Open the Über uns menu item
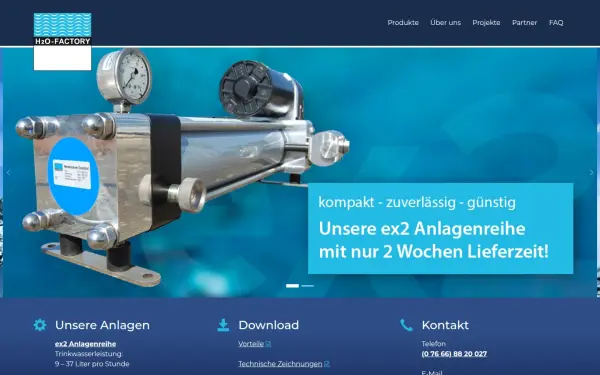The width and height of the screenshot is (600, 375). [x=445, y=23]
